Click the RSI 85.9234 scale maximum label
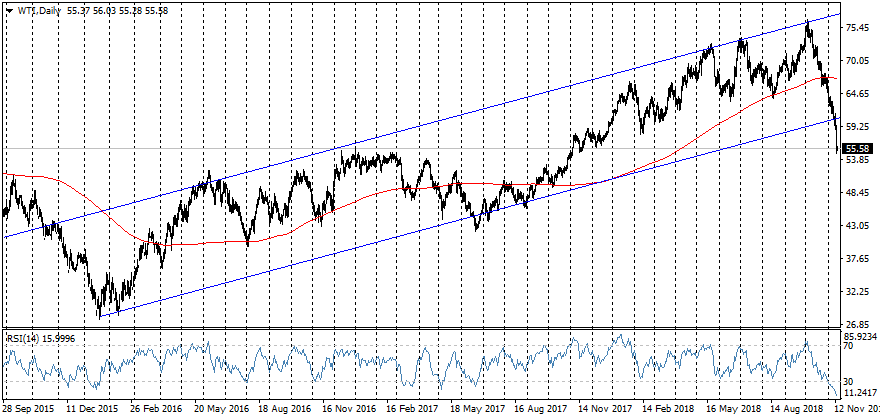The height and width of the screenshot is (420, 880). (x=860, y=335)
